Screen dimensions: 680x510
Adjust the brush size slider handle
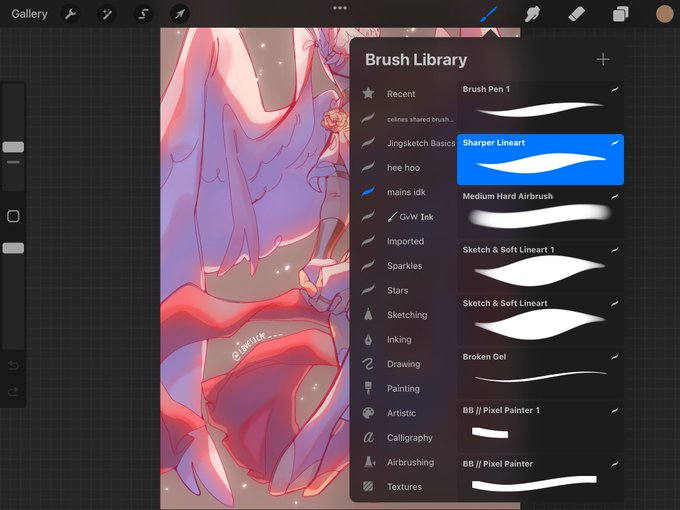click(13, 147)
